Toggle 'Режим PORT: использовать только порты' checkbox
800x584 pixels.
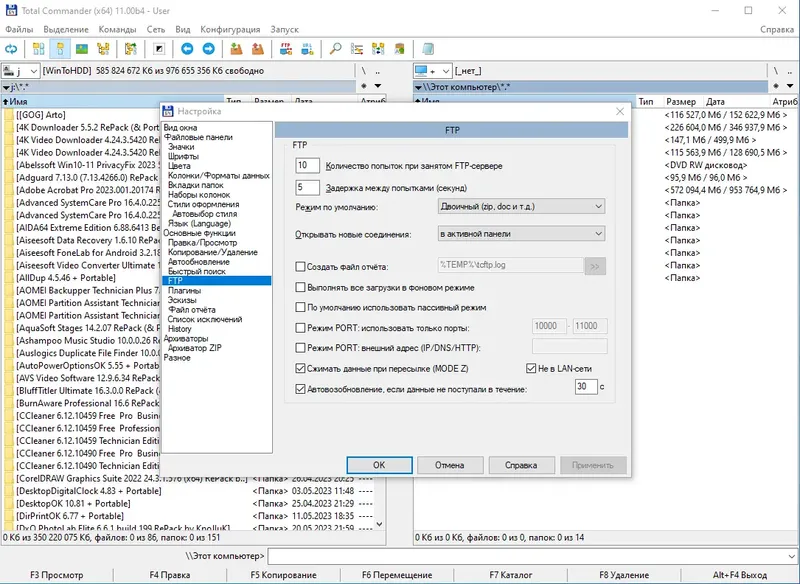(x=301, y=327)
